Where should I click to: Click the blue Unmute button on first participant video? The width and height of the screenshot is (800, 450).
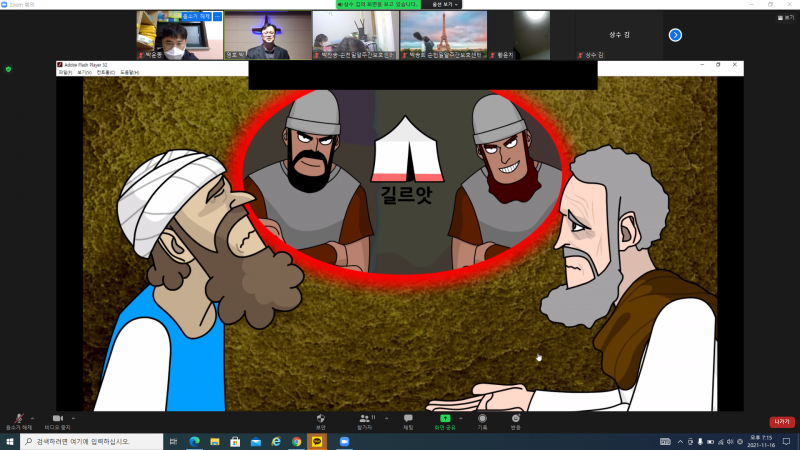click(x=196, y=16)
